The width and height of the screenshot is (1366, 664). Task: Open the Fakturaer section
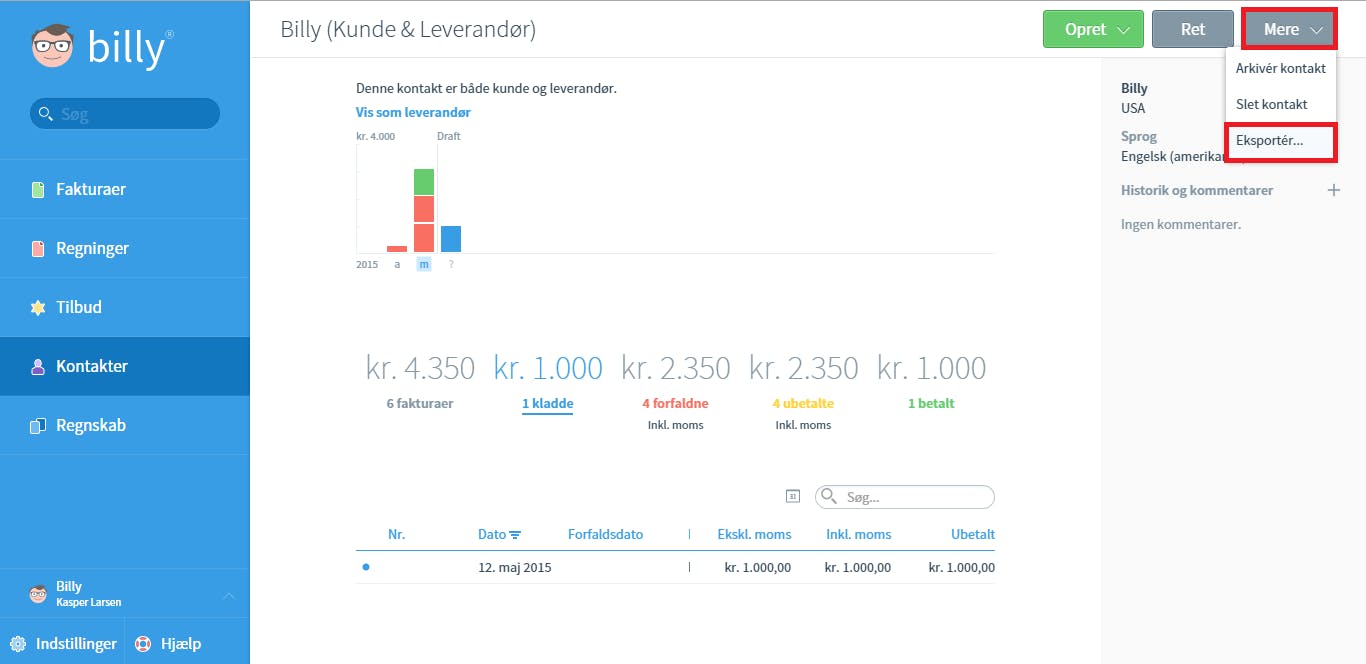point(125,189)
